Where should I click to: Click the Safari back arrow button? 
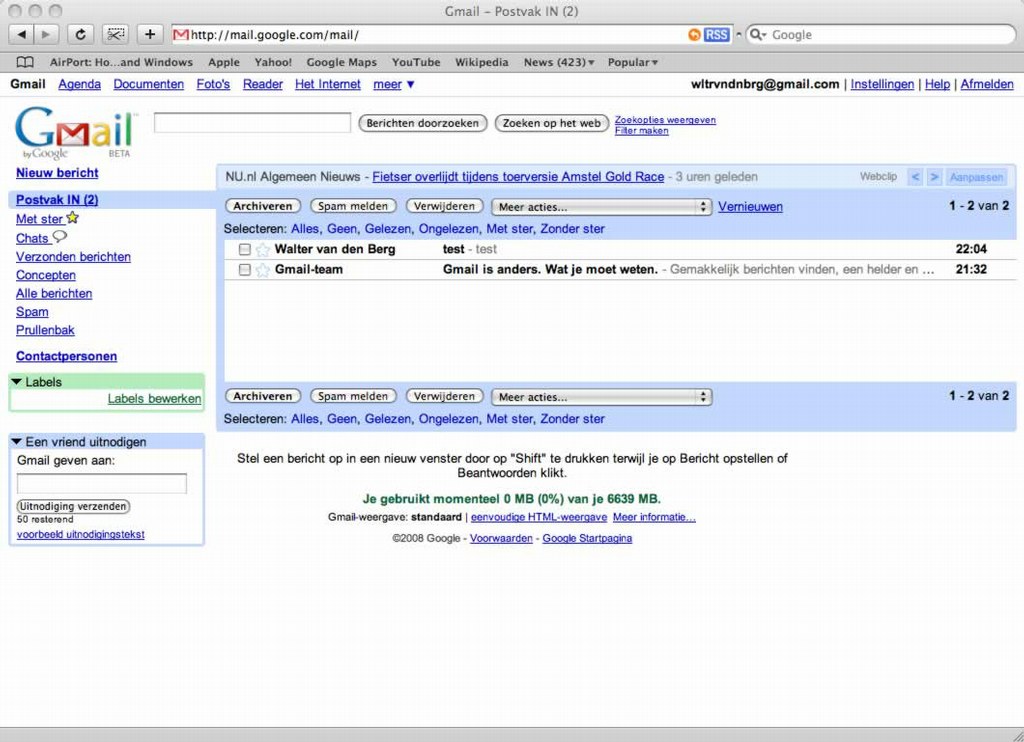(21, 34)
